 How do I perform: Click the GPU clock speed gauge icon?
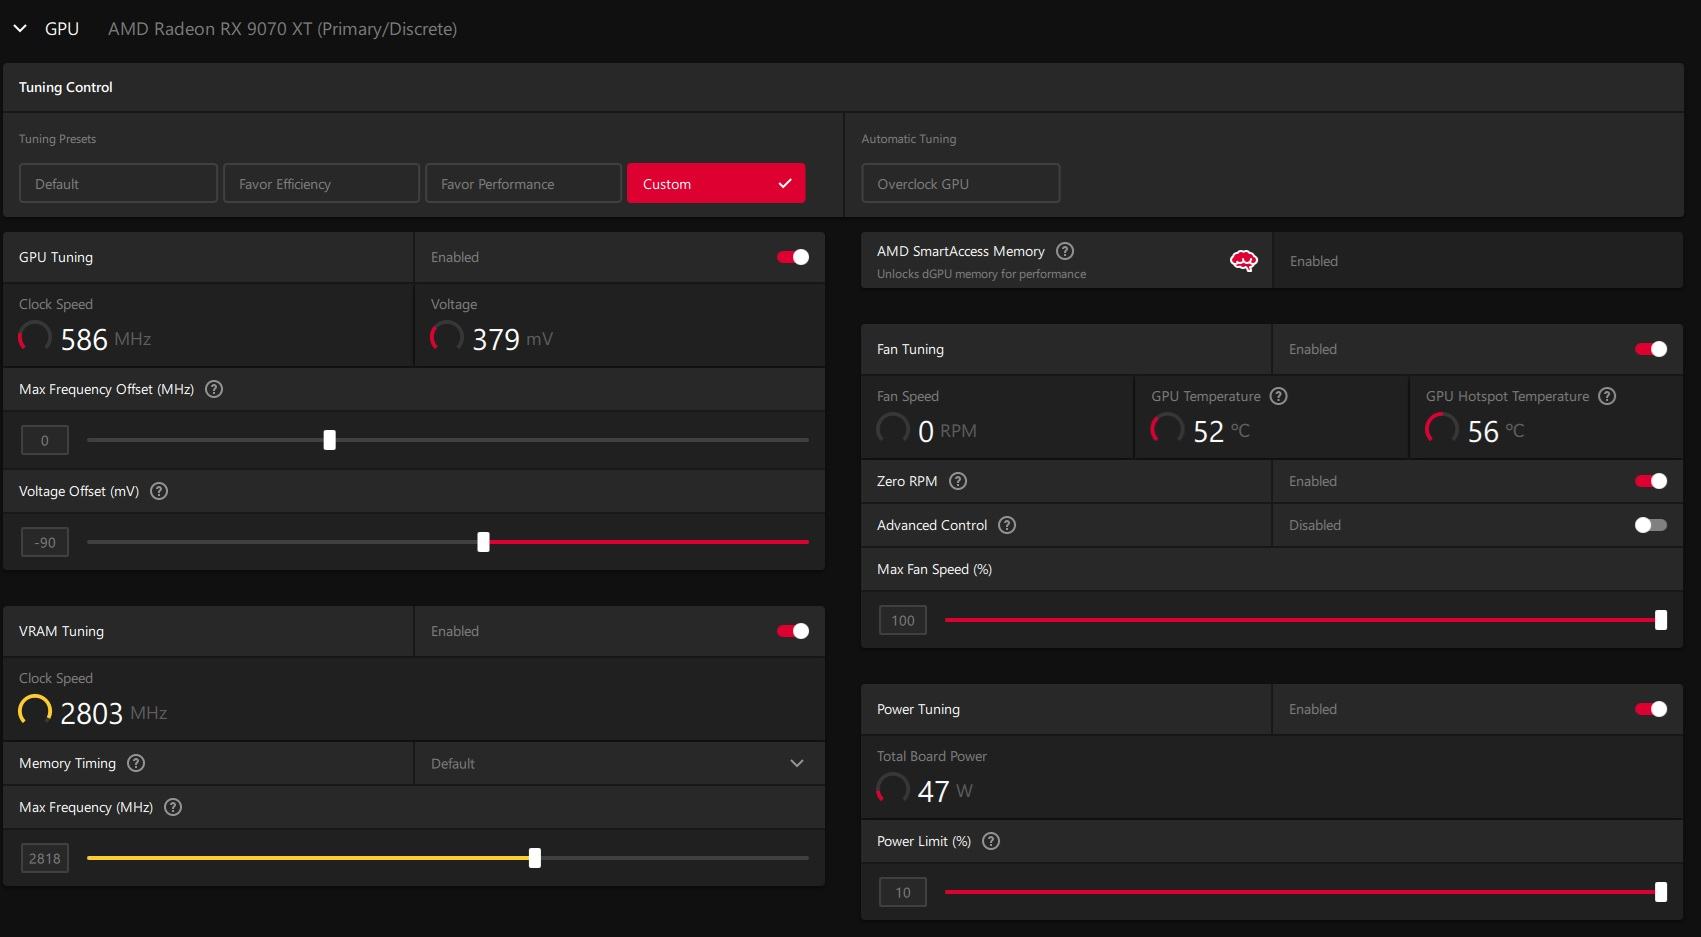point(35,337)
